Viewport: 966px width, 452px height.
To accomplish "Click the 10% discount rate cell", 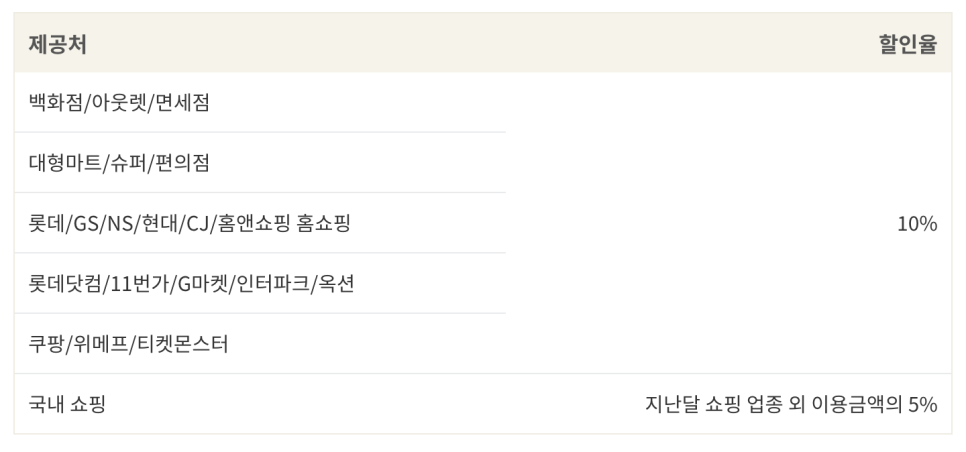I will tap(916, 224).
